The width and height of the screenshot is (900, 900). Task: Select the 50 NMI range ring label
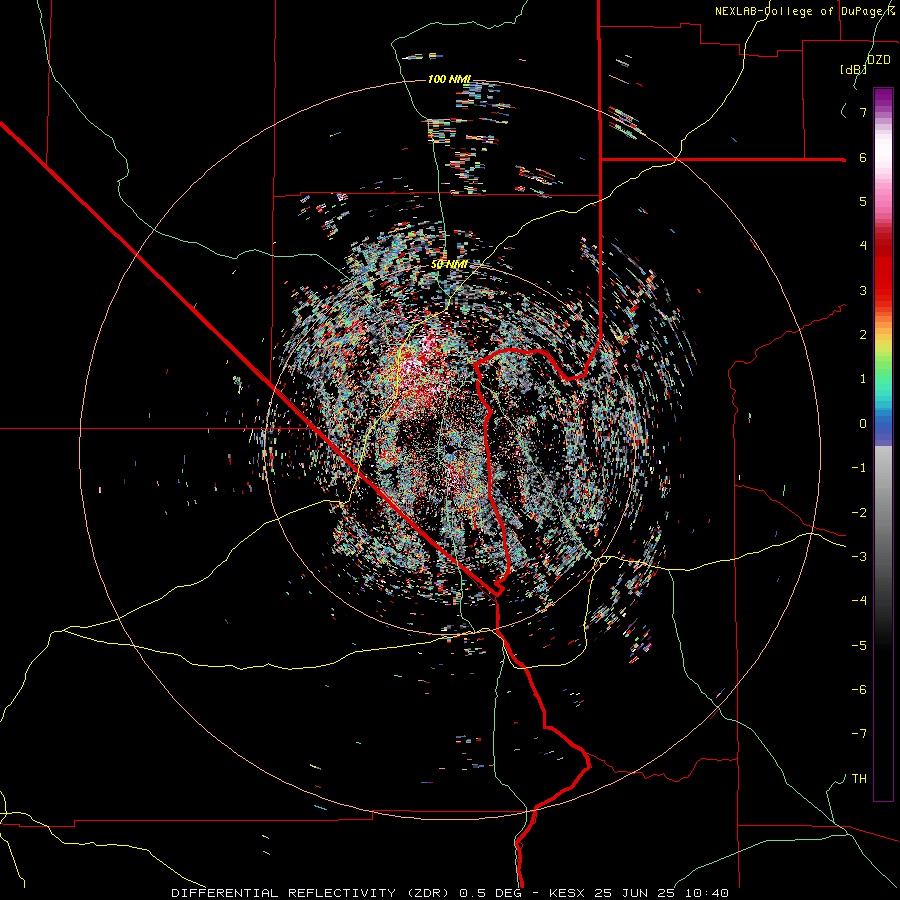click(449, 264)
